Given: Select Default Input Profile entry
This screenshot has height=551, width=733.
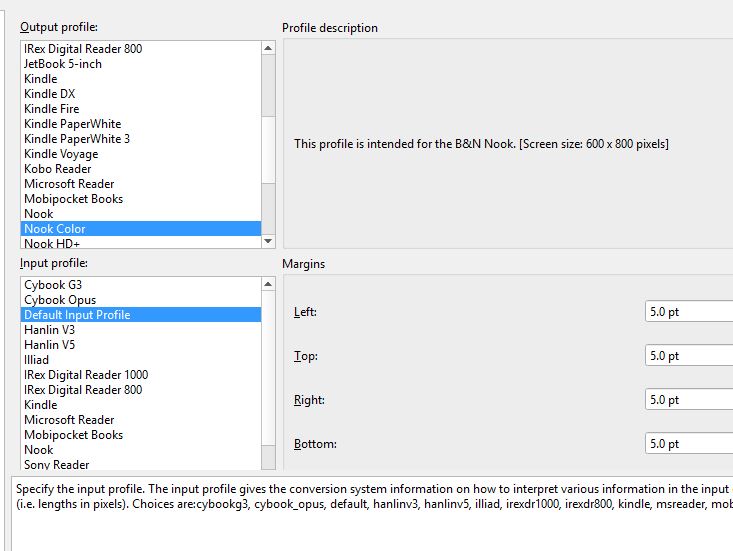Looking at the screenshot, I should (x=77, y=315).
